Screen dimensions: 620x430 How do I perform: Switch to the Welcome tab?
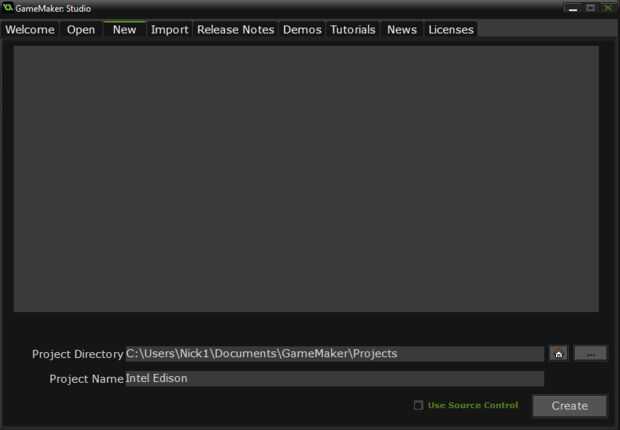tap(30, 30)
